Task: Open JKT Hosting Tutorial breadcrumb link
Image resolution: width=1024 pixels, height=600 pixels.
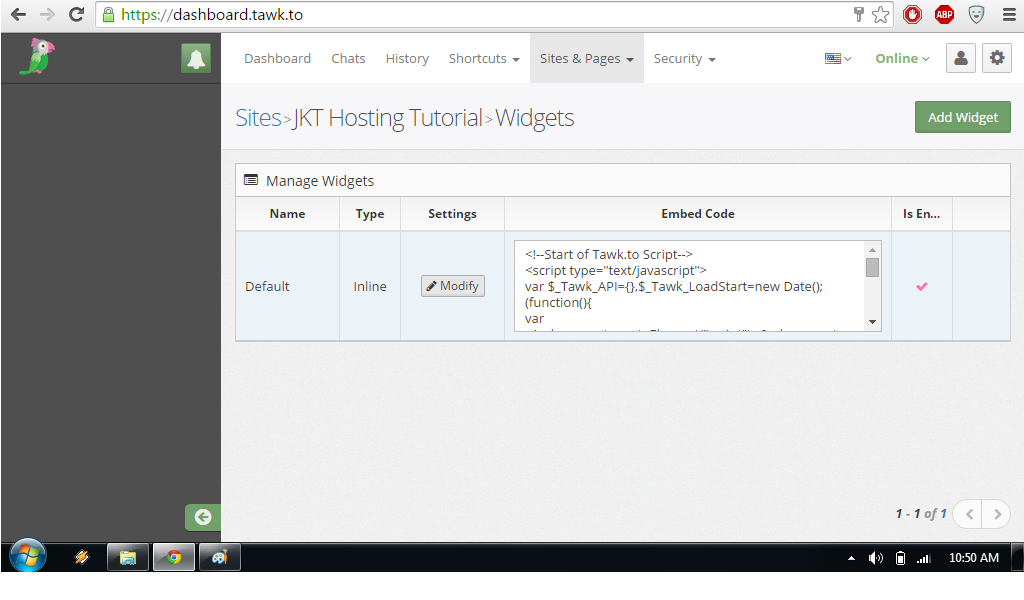Action: coord(387,118)
